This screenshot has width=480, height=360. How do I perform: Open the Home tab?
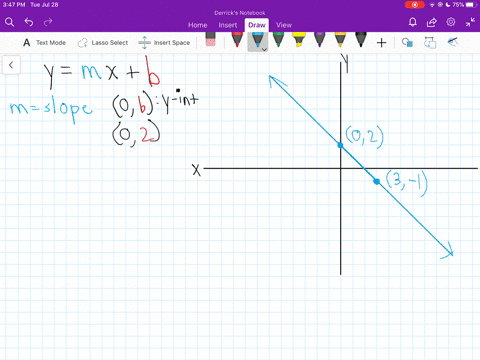click(197, 25)
